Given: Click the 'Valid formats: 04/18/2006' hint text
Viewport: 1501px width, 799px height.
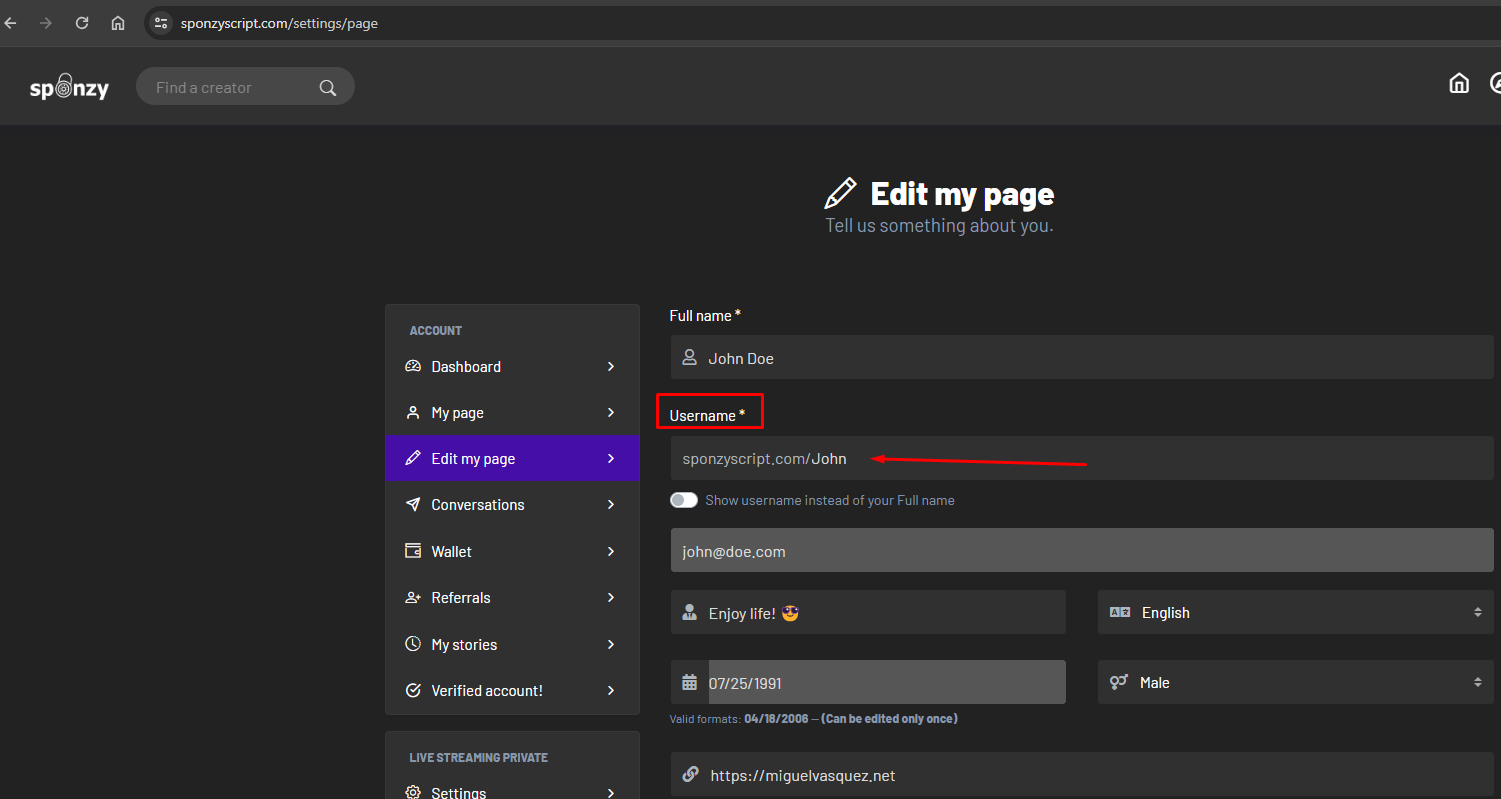Looking at the screenshot, I should point(813,718).
